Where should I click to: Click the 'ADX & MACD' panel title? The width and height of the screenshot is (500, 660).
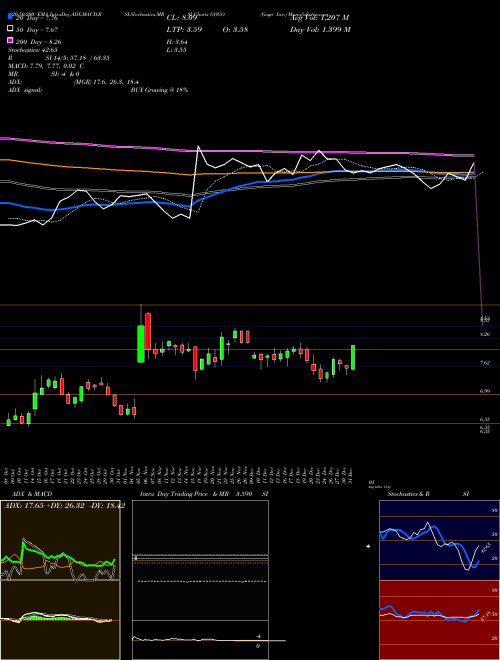32,494
